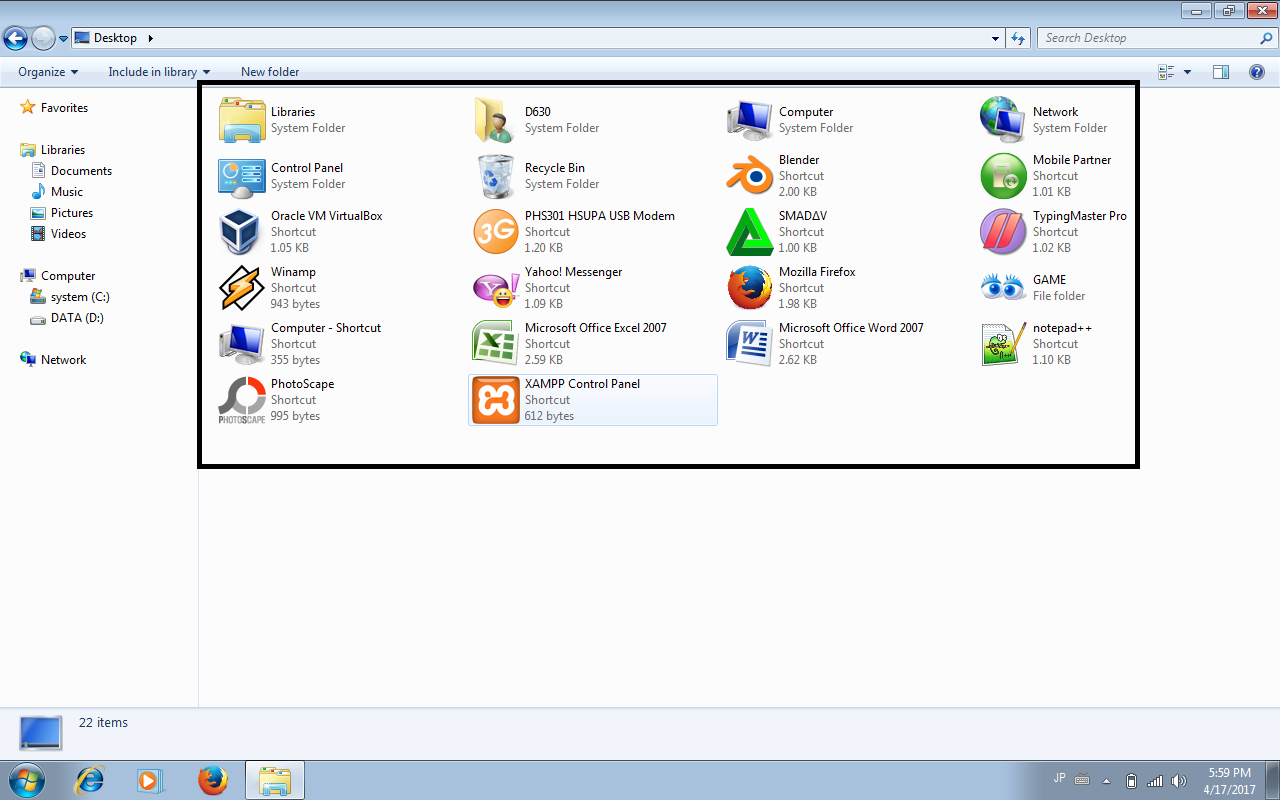The width and height of the screenshot is (1280, 800).
Task: Click the Mobile Partner shortcut icon
Action: tap(1004, 176)
